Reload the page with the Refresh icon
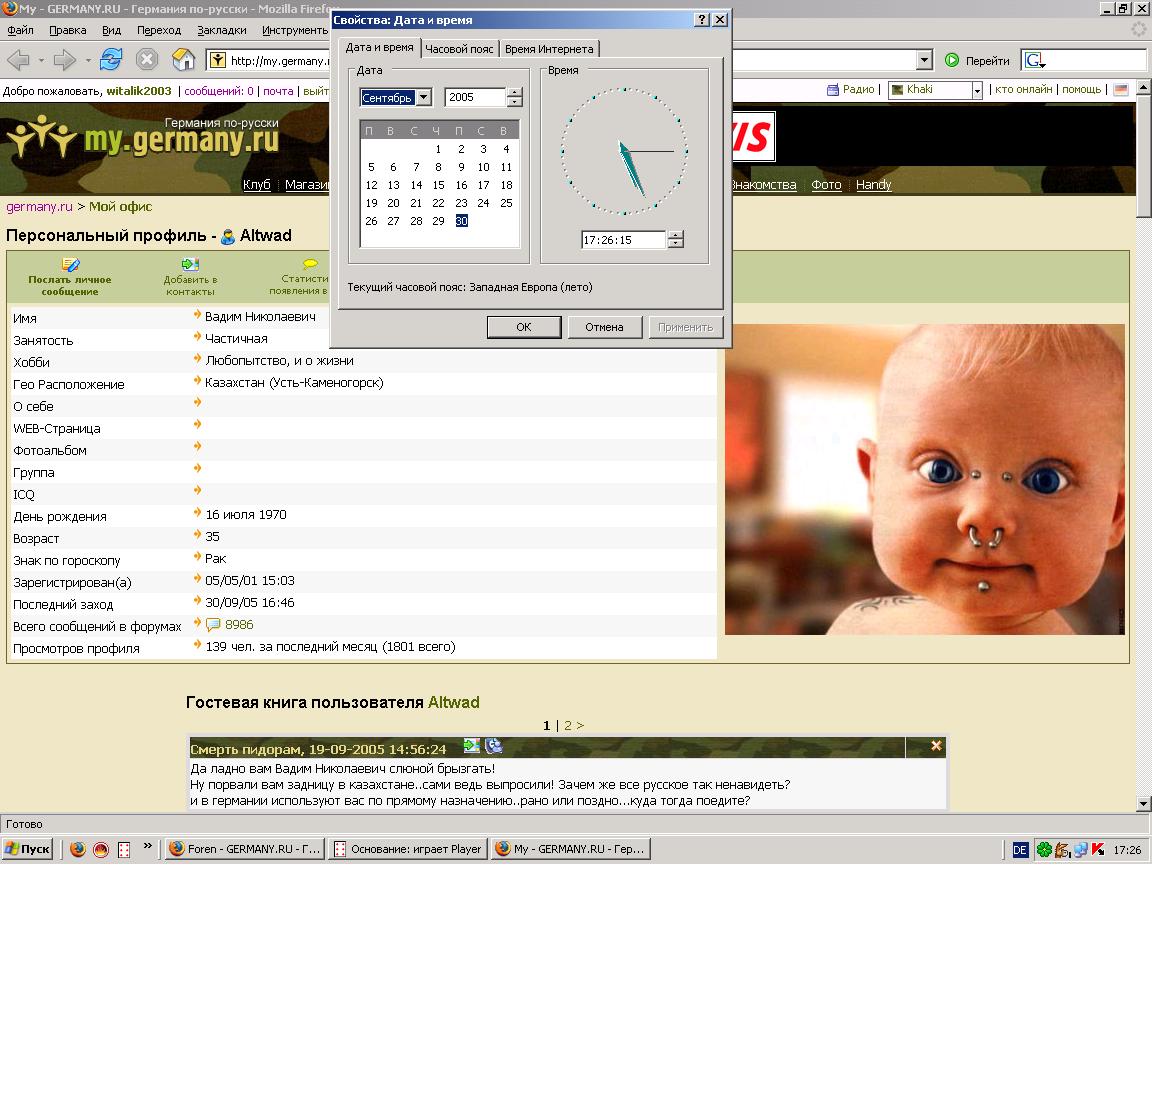This screenshot has height=1120, width=1152. click(x=111, y=60)
